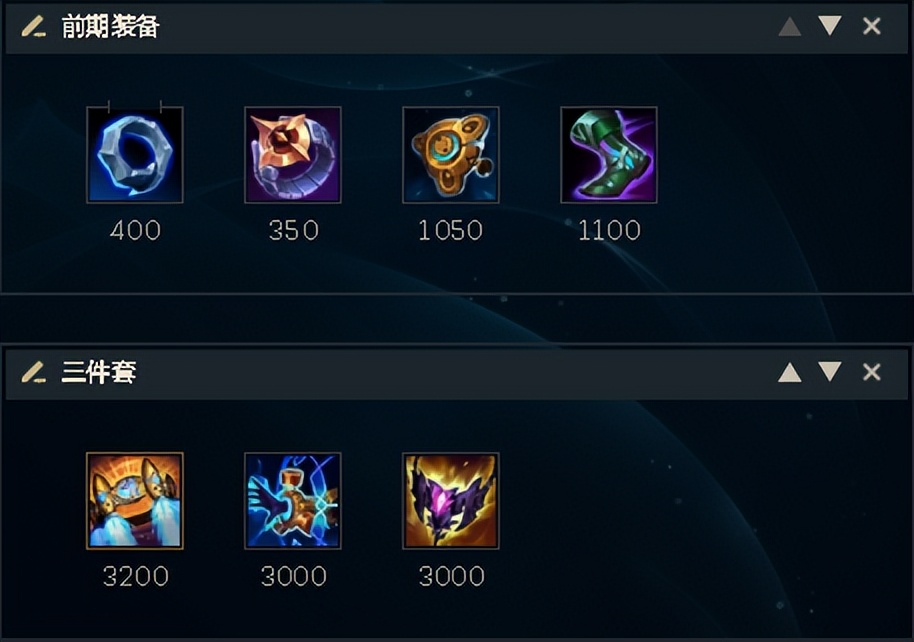Rename the 三件套 block using pencil icon
The width and height of the screenshot is (914, 642).
(x=34, y=372)
